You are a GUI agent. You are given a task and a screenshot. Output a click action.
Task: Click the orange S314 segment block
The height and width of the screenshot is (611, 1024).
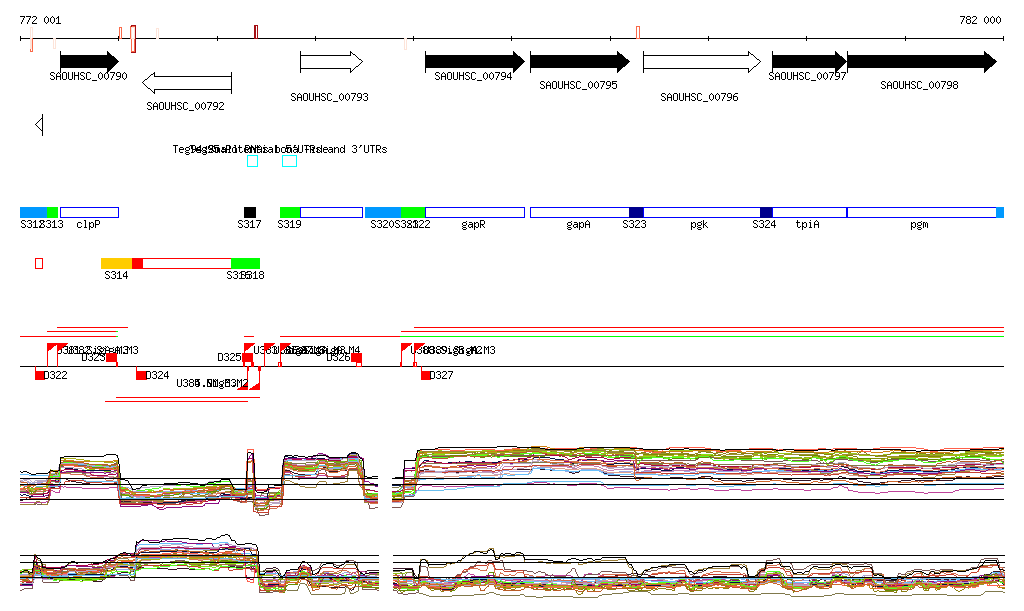tap(116, 263)
